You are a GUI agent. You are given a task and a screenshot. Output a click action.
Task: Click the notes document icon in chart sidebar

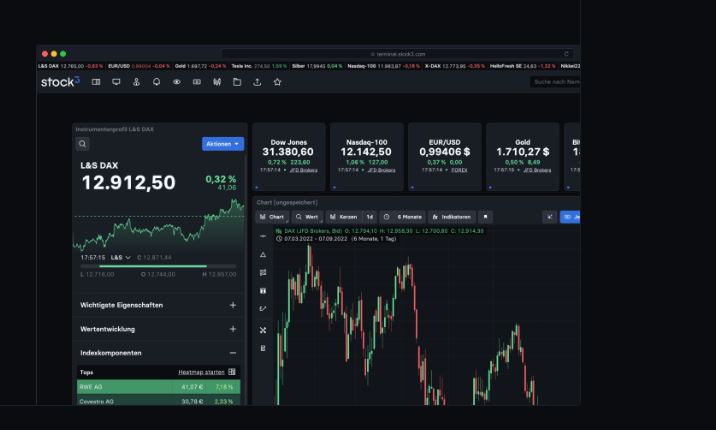tap(263, 348)
